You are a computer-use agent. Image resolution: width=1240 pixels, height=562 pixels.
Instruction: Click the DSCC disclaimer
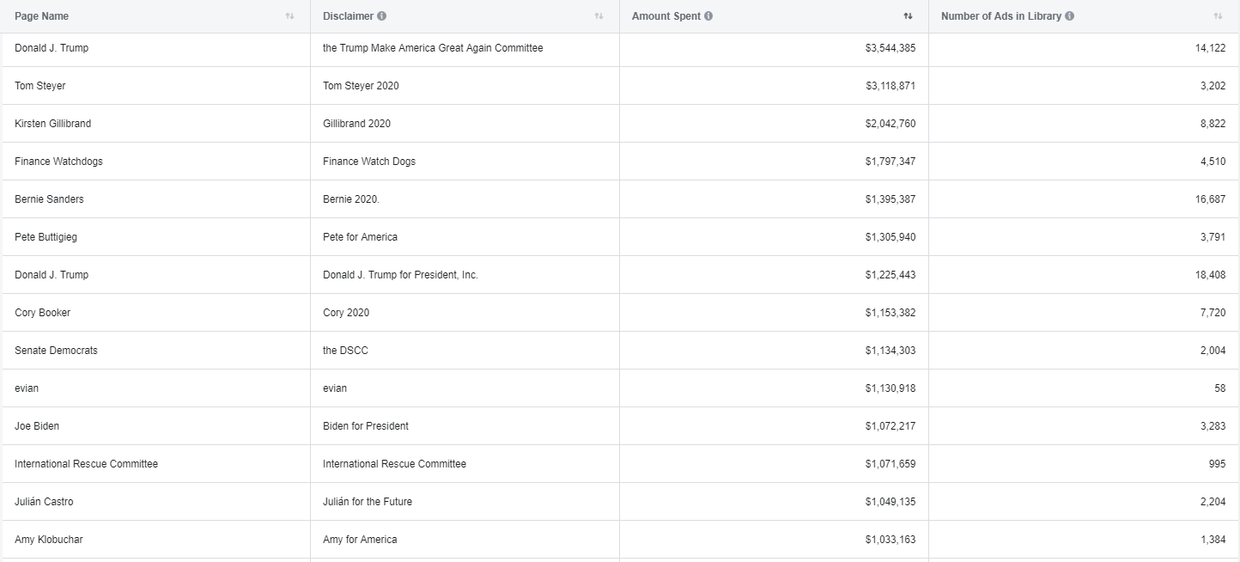[345, 351]
